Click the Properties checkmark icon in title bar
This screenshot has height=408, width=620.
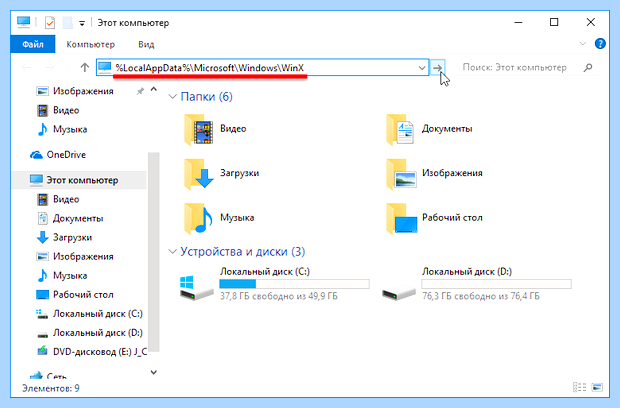point(50,23)
